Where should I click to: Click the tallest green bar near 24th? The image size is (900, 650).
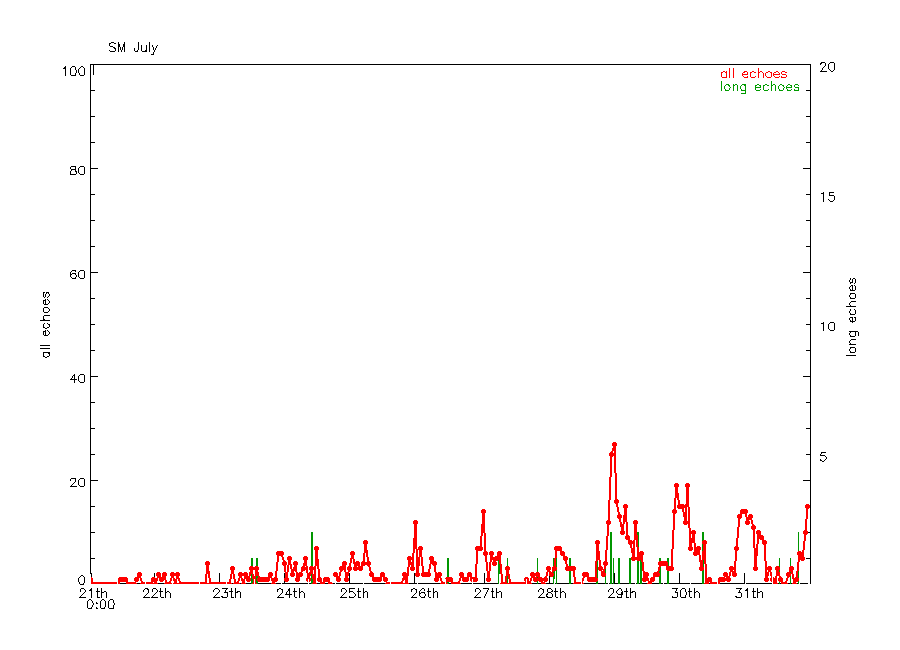312,558
